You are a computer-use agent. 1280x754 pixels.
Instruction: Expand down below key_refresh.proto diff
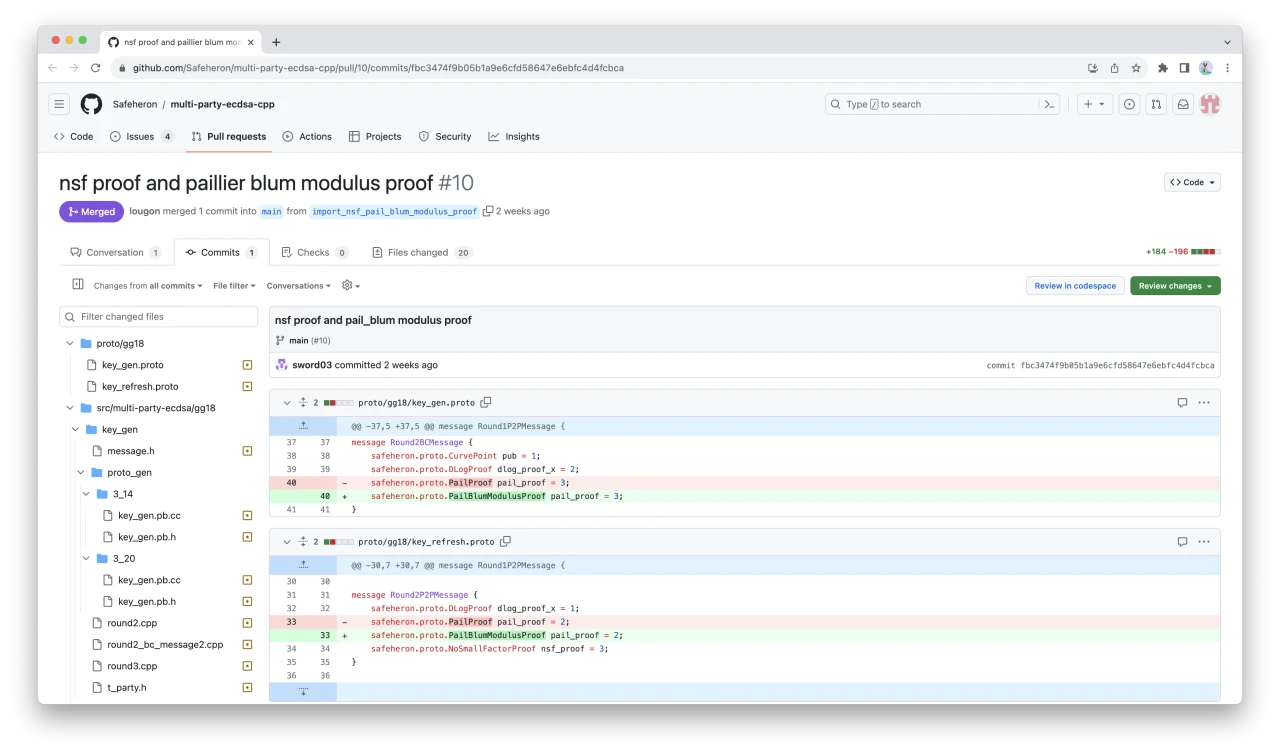[303, 692]
